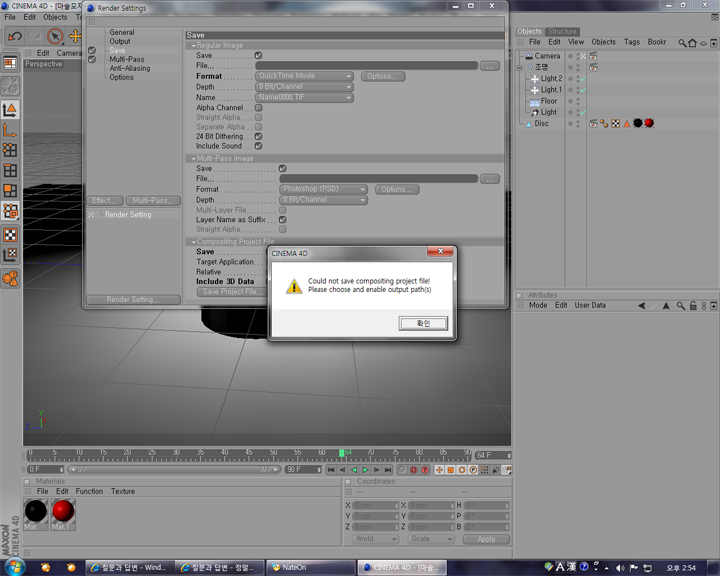Click the Disc object icon in the Objects list
This screenshot has width=720, height=576.
point(529,124)
